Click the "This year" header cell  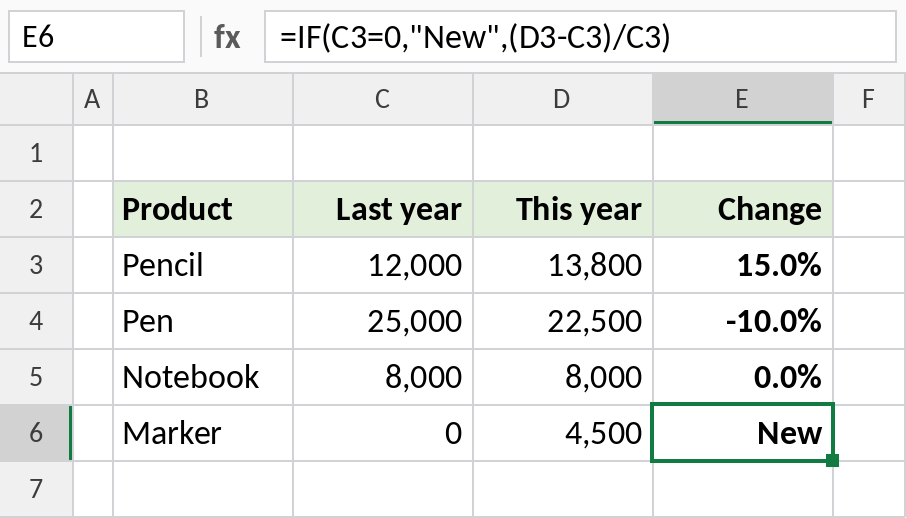pyautogui.click(x=563, y=209)
